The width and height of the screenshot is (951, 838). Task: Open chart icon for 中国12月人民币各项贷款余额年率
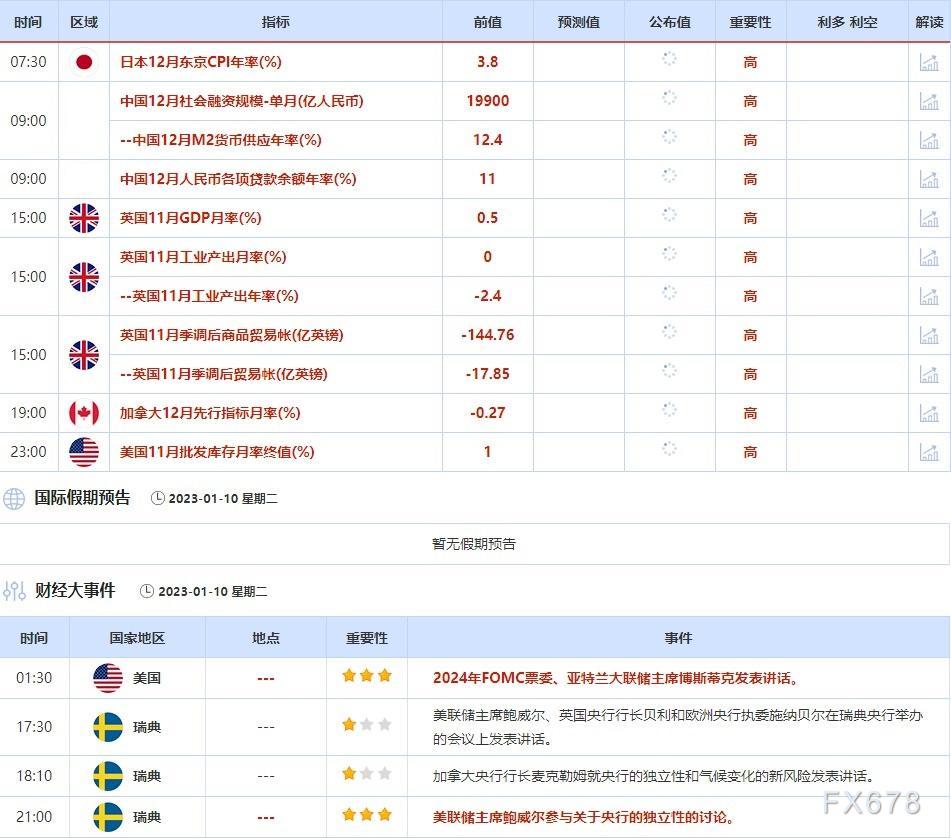(929, 179)
